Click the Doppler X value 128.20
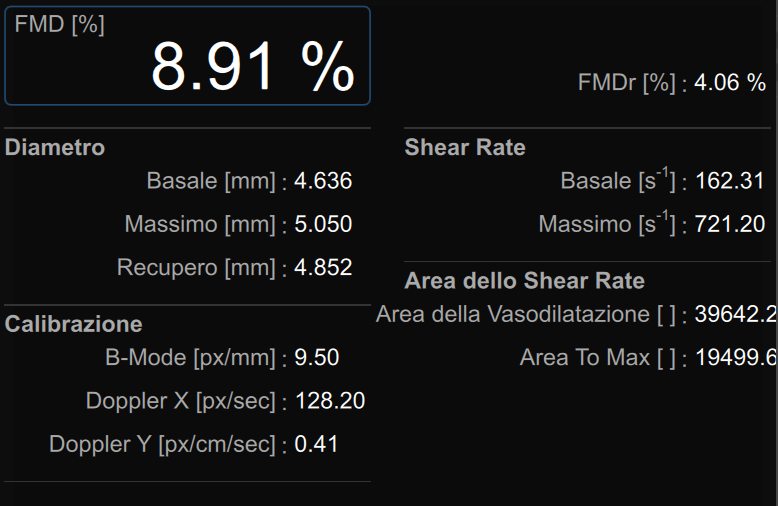This screenshot has height=506, width=778. click(x=330, y=401)
